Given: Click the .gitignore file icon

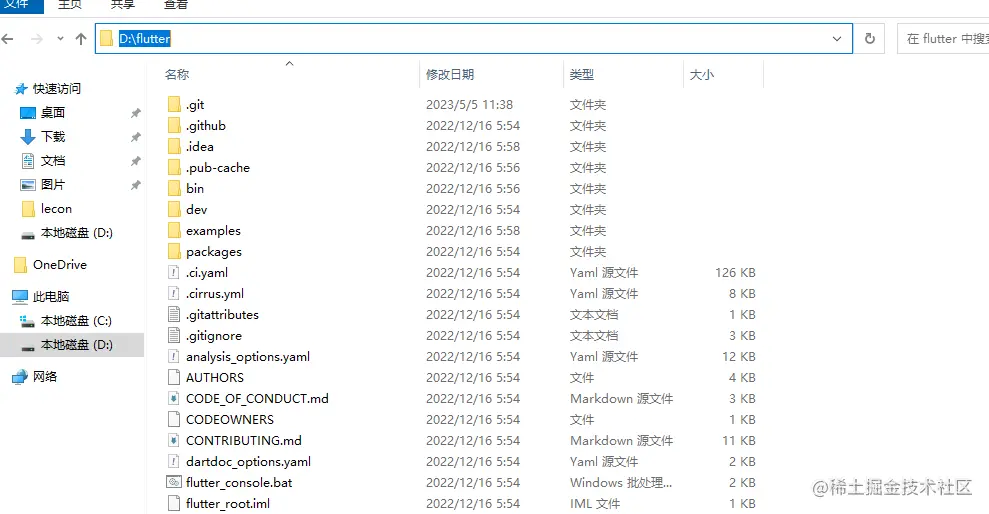Looking at the screenshot, I should tap(174, 336).
